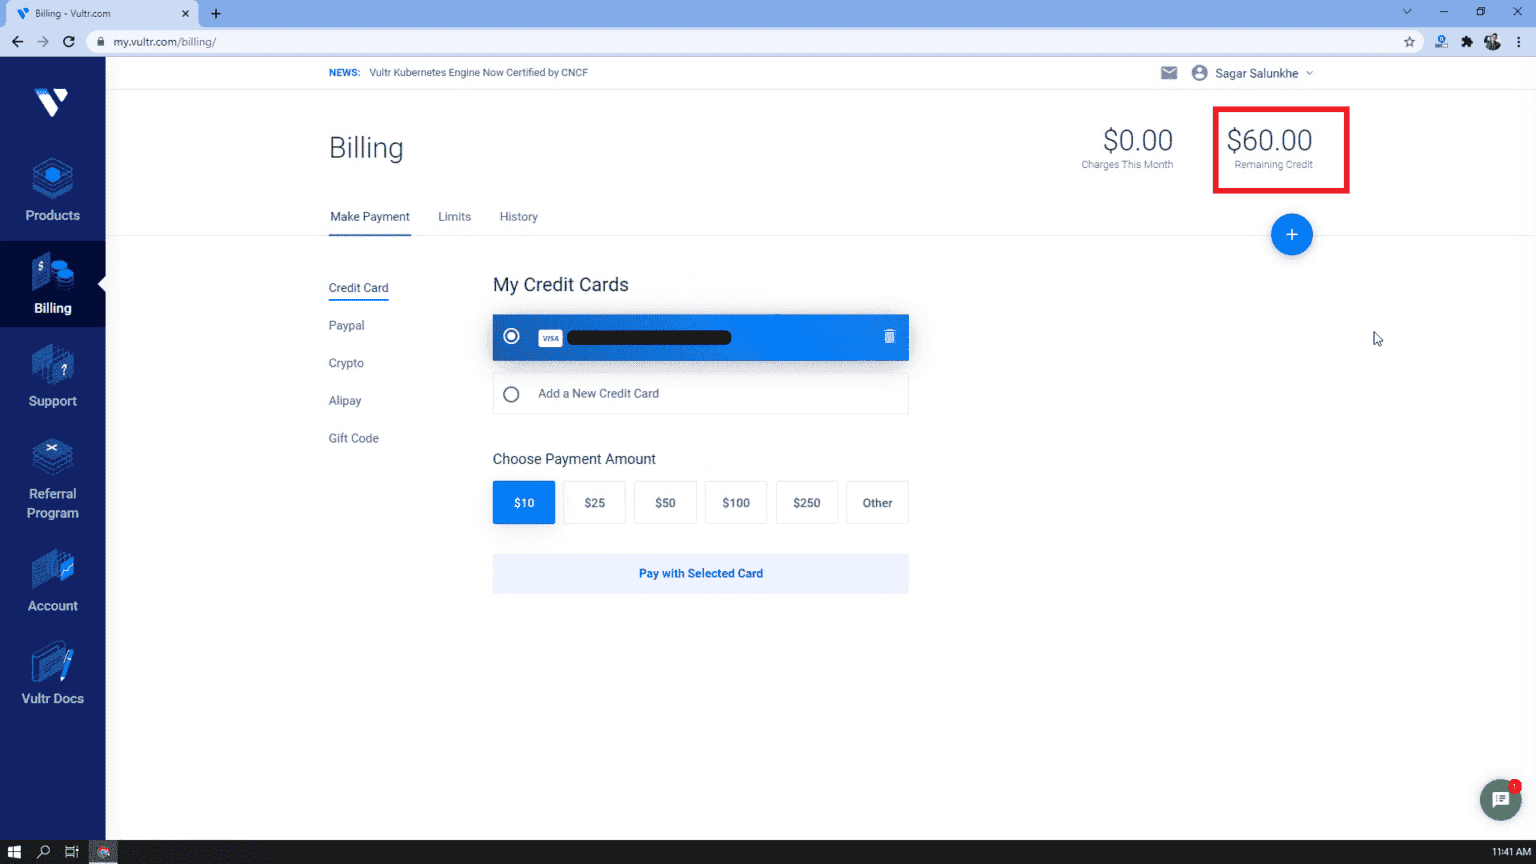
Task: Open the mail notifications icon
Action: point(1168,72)
